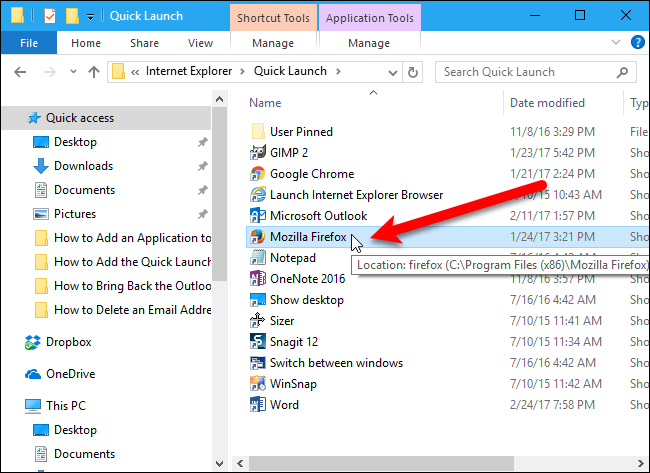Screen dimensions: 650x473
Task: Click the Internet Explorer browser shortcut icon
Action: tap(257, 195)
